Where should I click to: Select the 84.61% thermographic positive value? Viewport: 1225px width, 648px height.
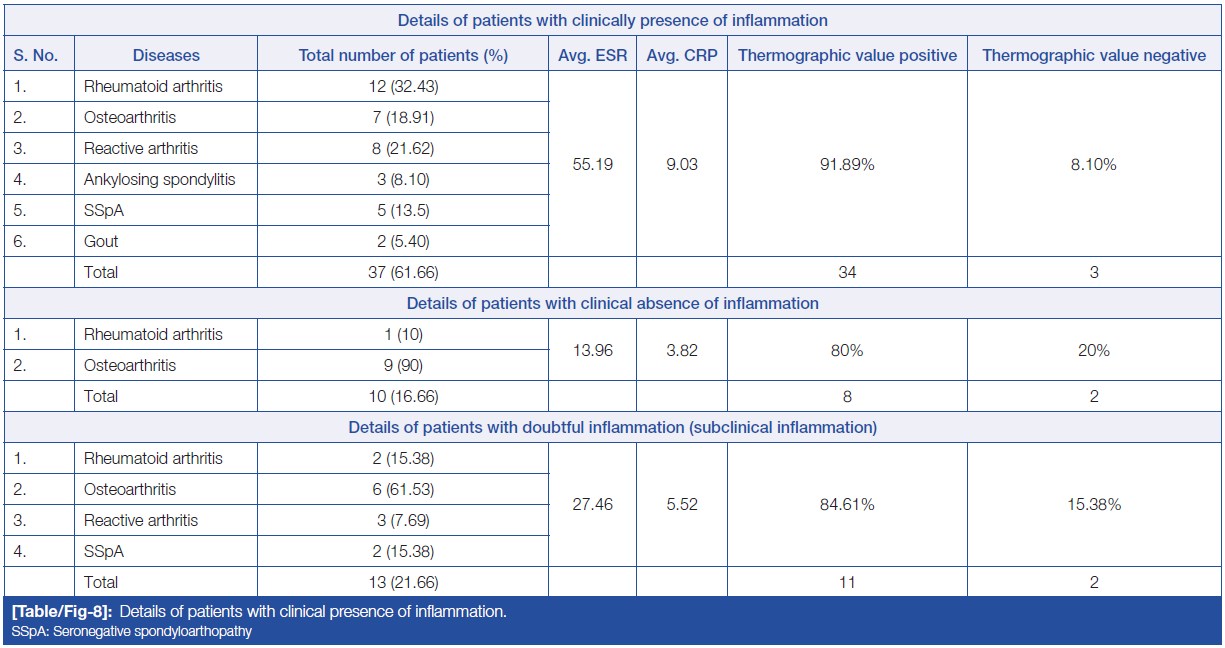point(847,505)
